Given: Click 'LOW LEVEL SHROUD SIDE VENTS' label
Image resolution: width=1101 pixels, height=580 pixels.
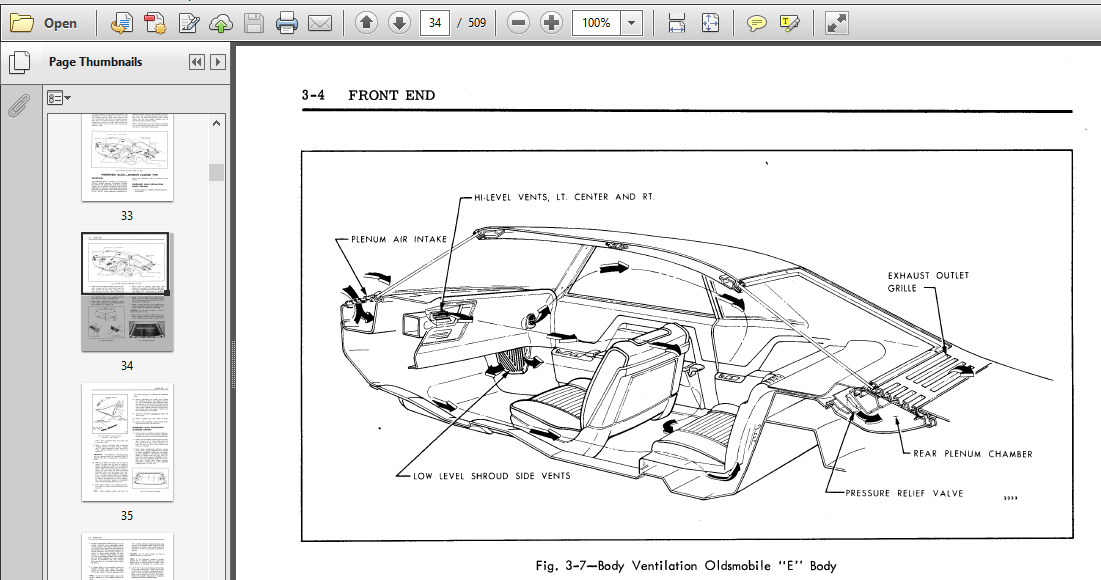Looking at the screenshot, I should point(492,476).
